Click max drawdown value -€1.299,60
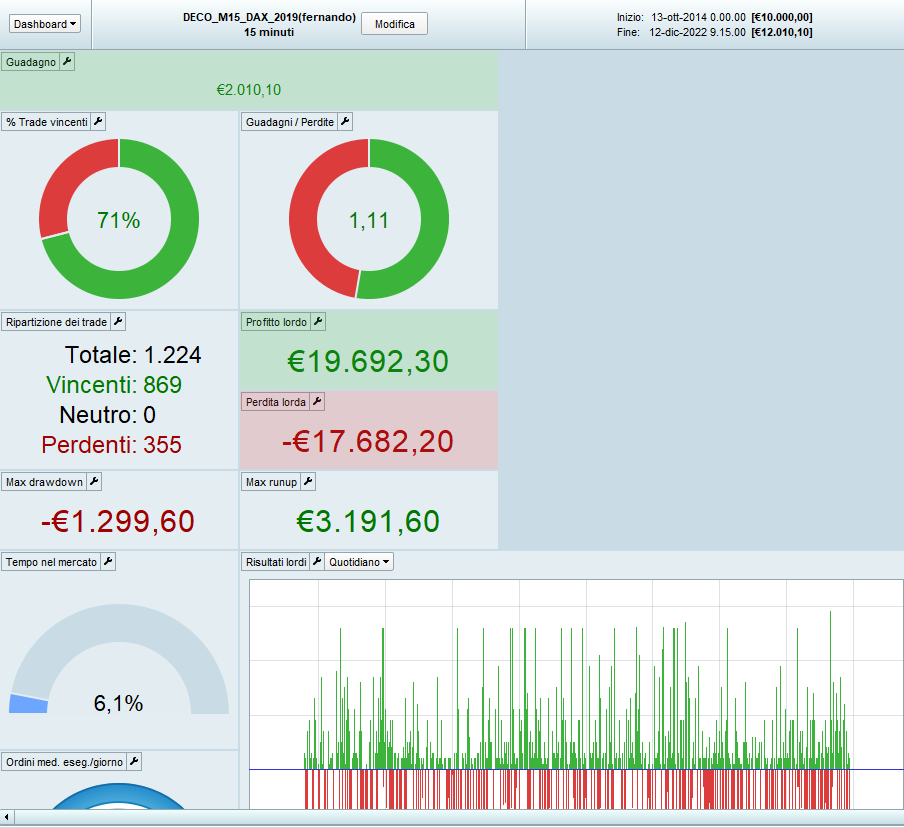The height and width of the screenshot is (828, 904). pyautogui.click(x=118, y=521)
